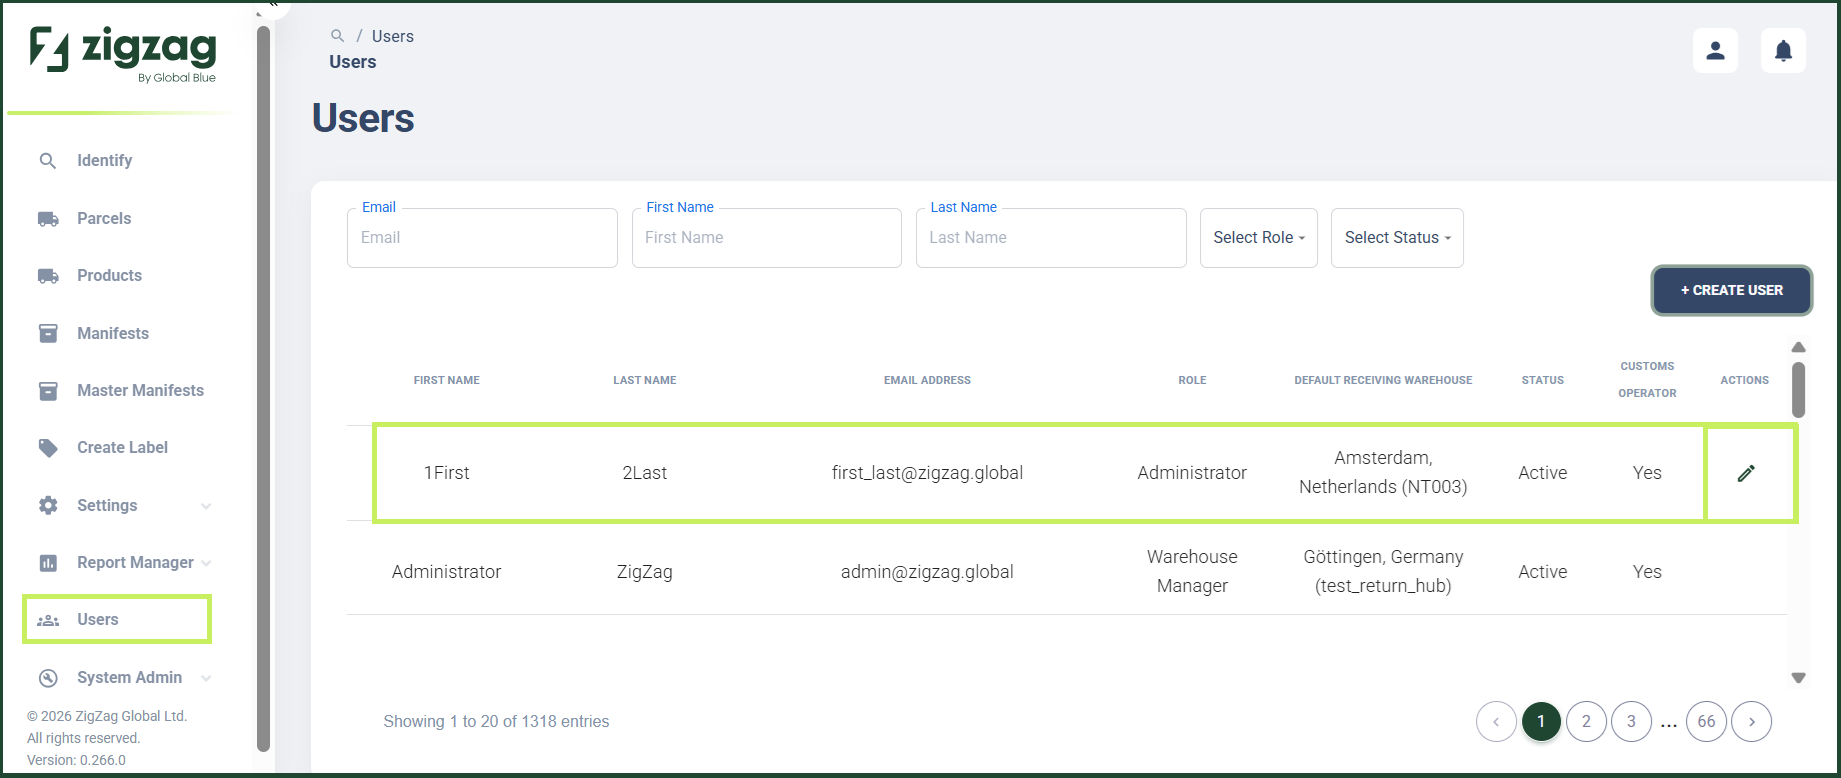Open the Users menu item

[x=117, y=620]
